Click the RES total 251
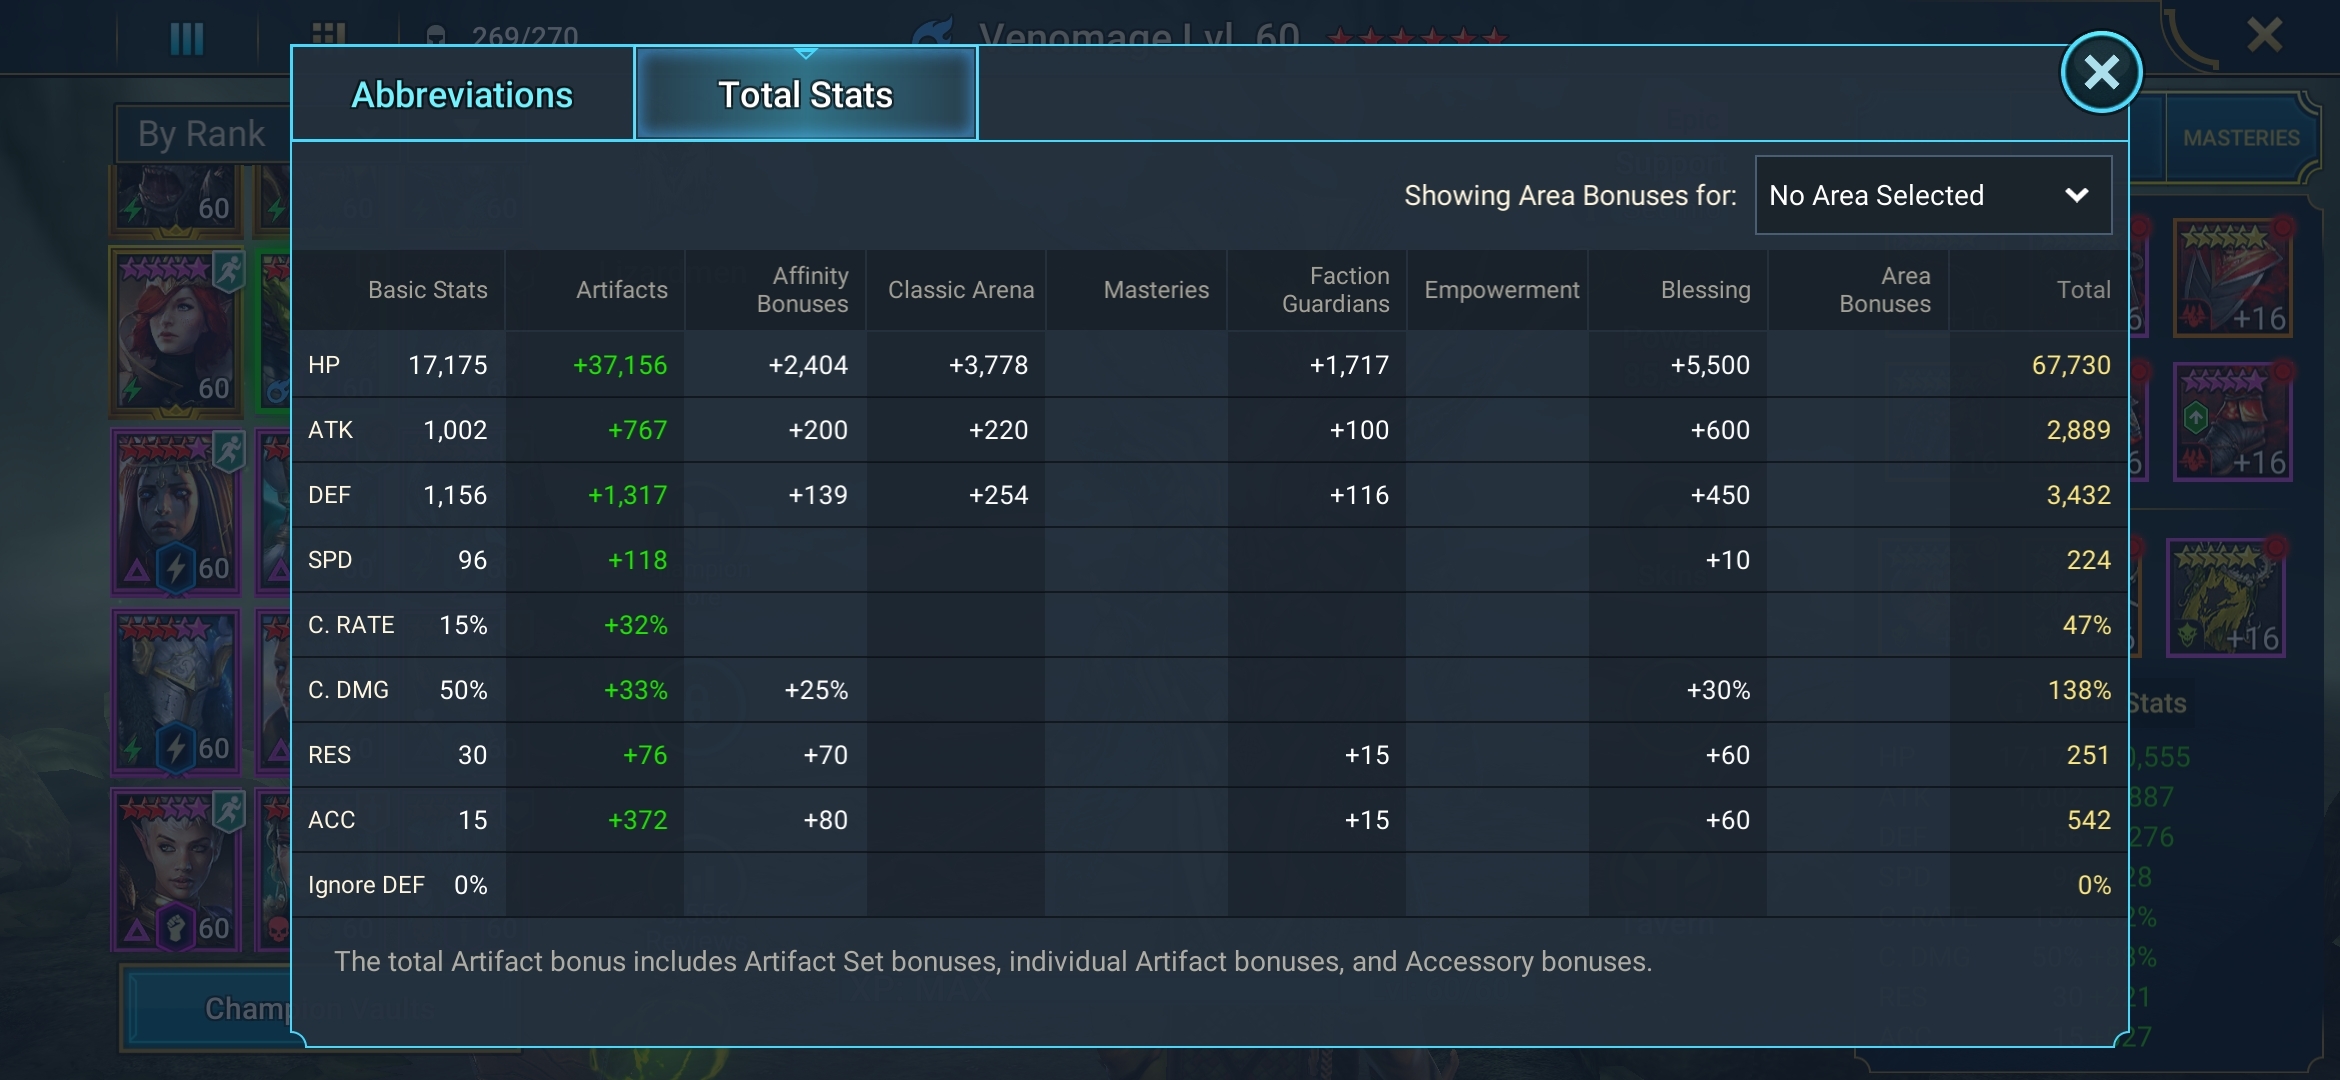The height and width of the screenshot is (1080, 2340). 2088,755
